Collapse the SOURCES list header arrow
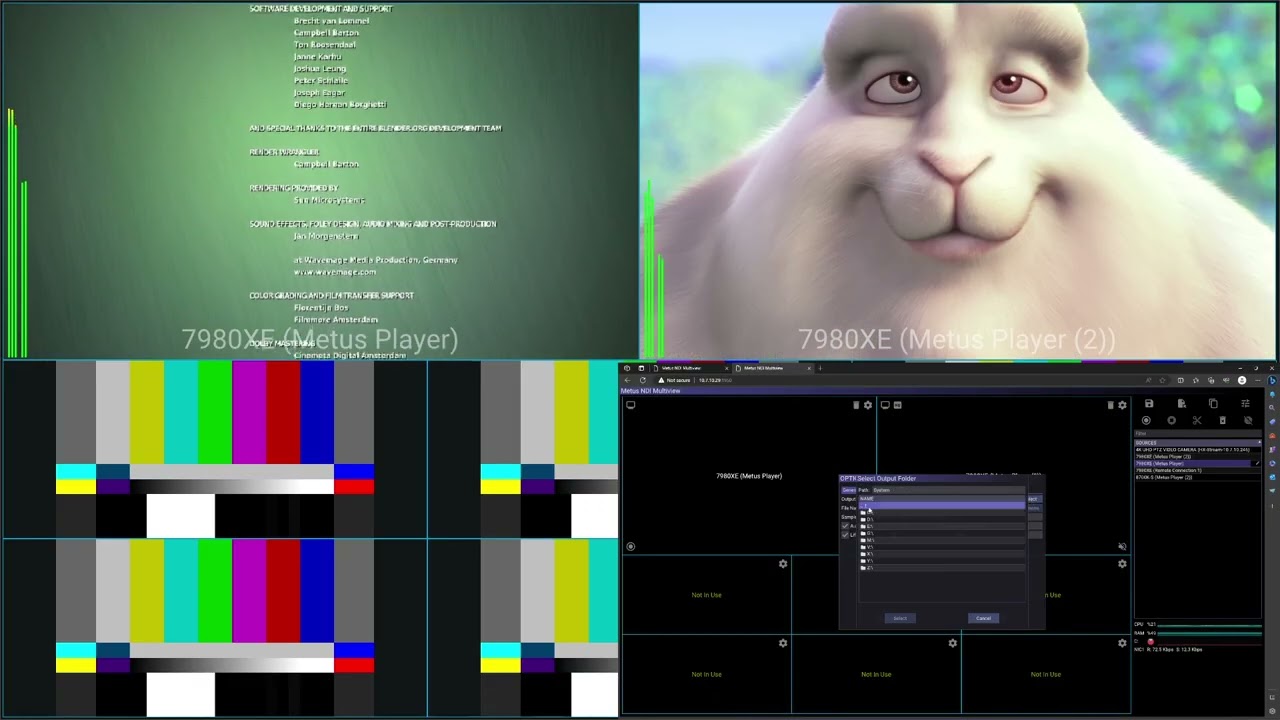Screen dimensions: 1280x720 [1259, 442]
